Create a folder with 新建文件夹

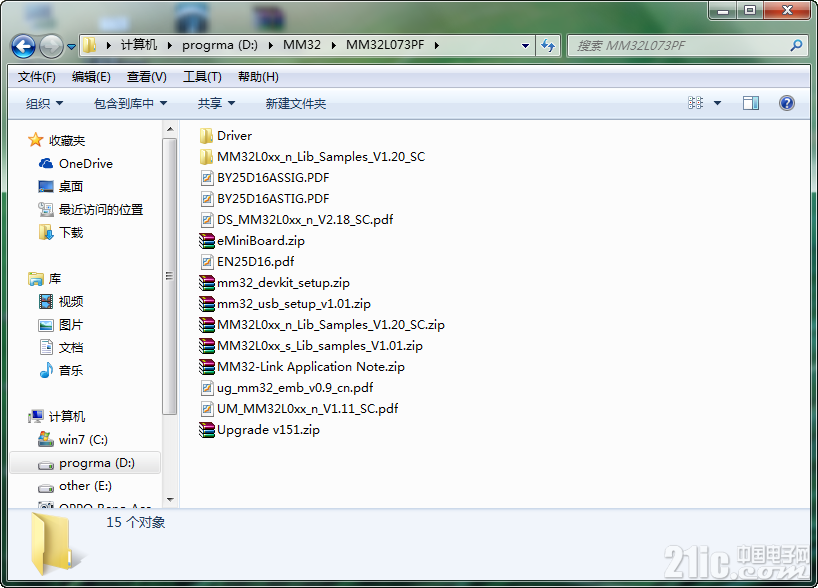tap(296, 103)
